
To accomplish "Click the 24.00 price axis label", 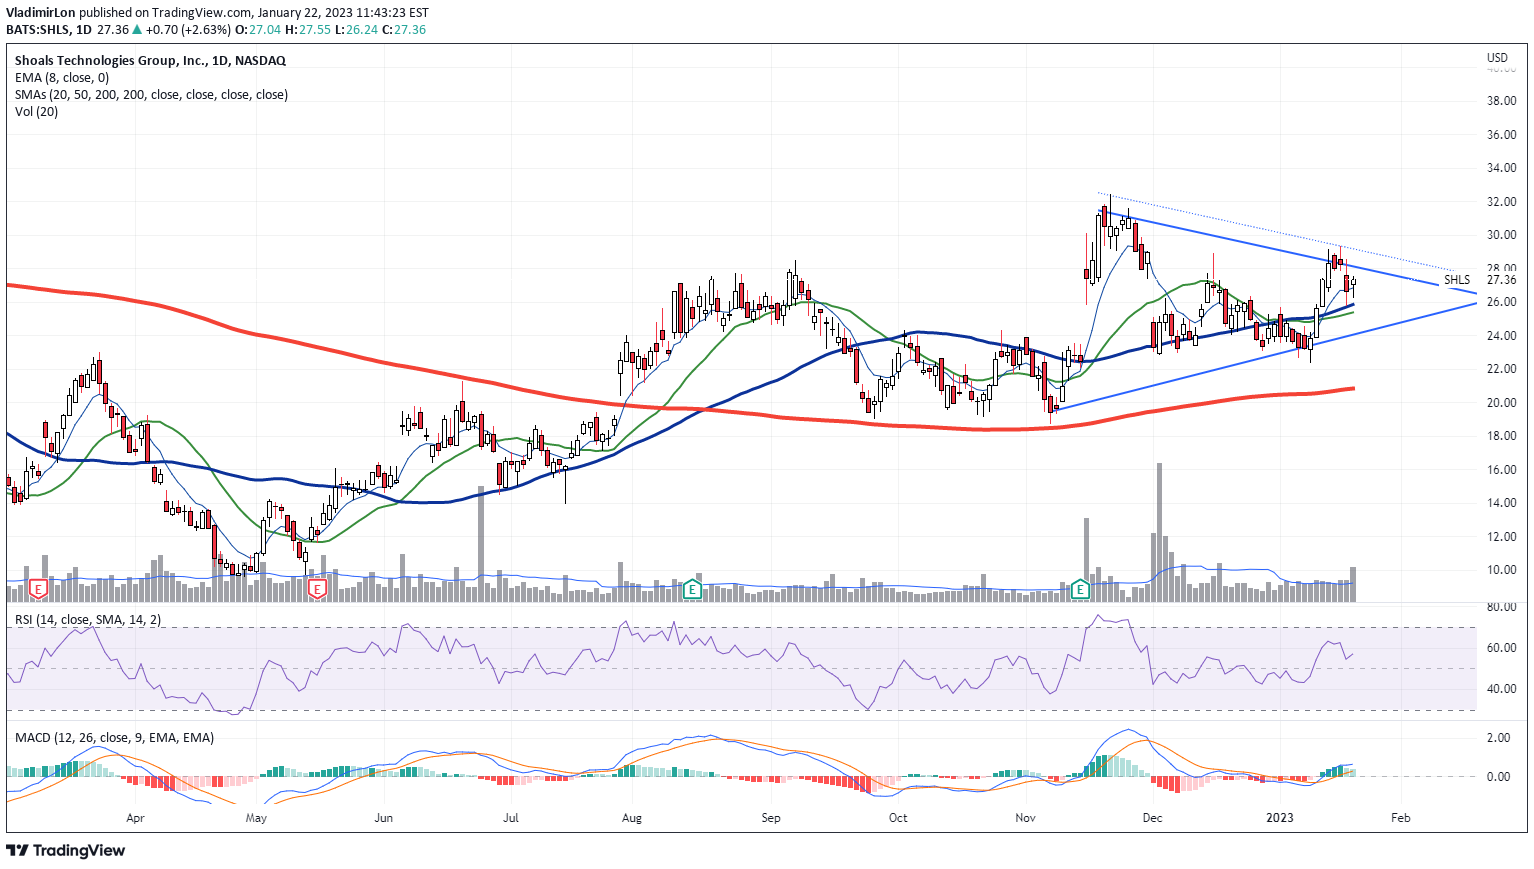I will 1501,336.
